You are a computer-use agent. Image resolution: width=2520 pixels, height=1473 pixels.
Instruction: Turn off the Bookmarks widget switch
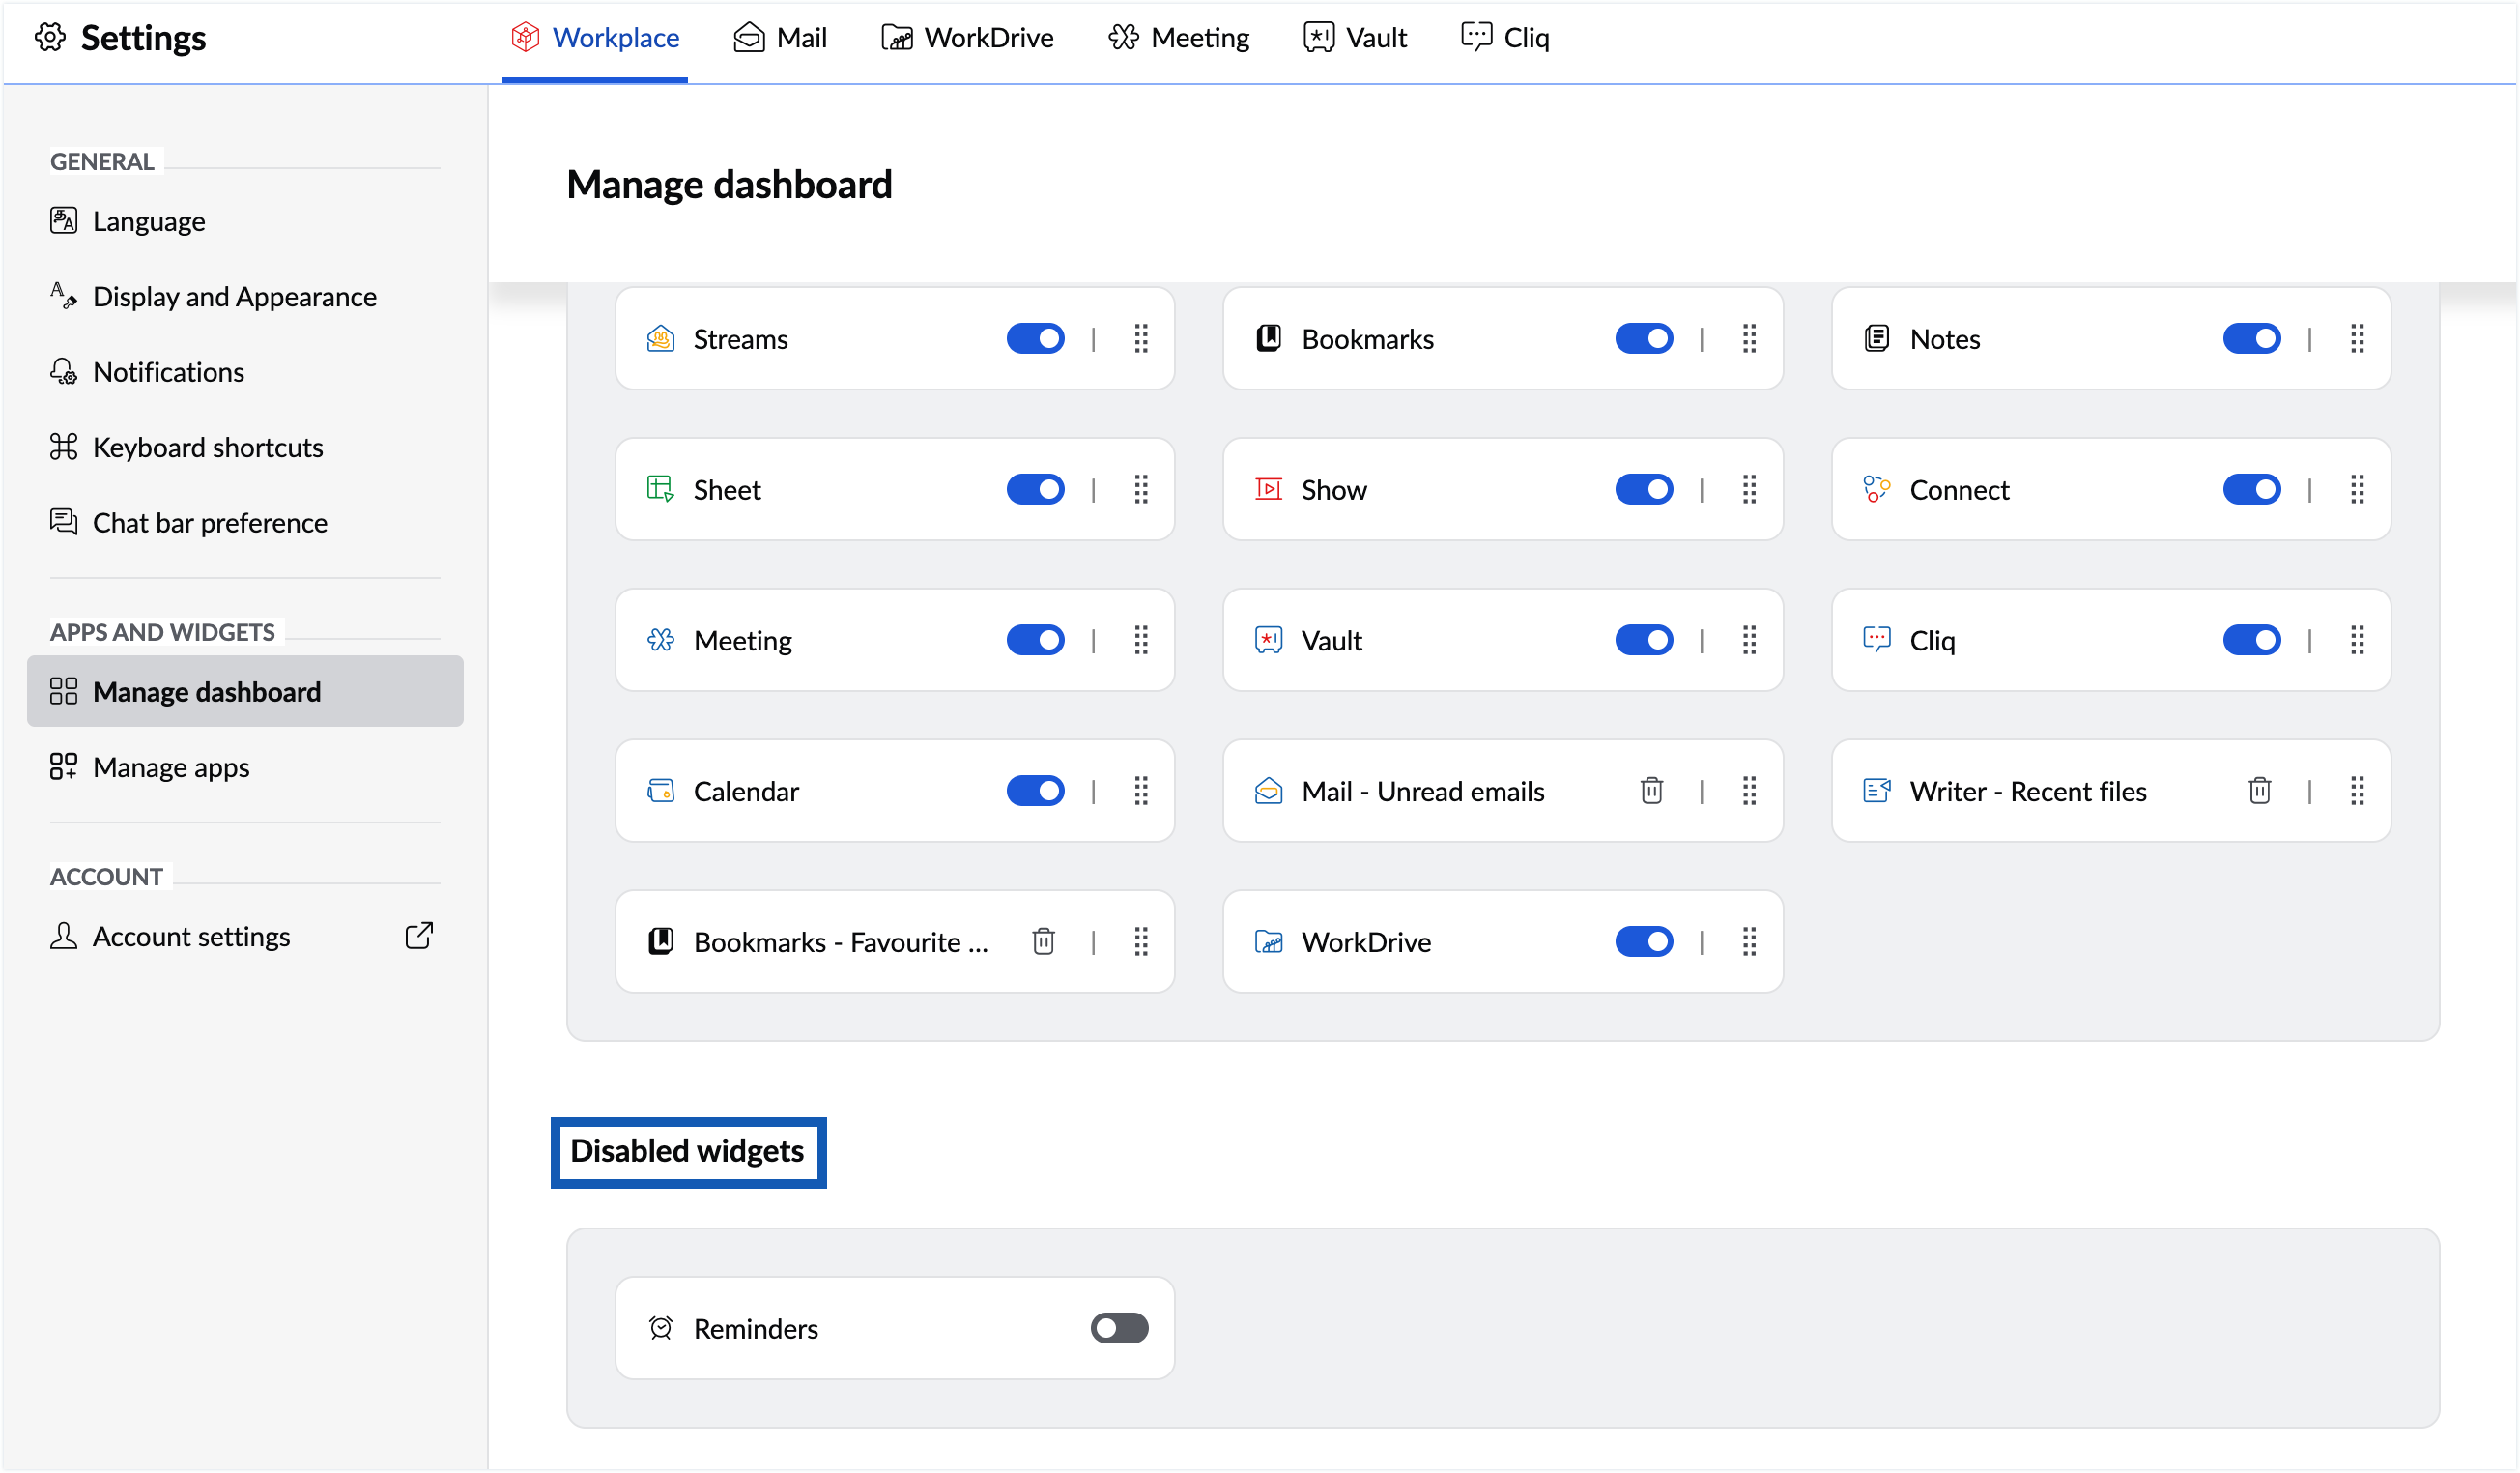[1644, 339]
